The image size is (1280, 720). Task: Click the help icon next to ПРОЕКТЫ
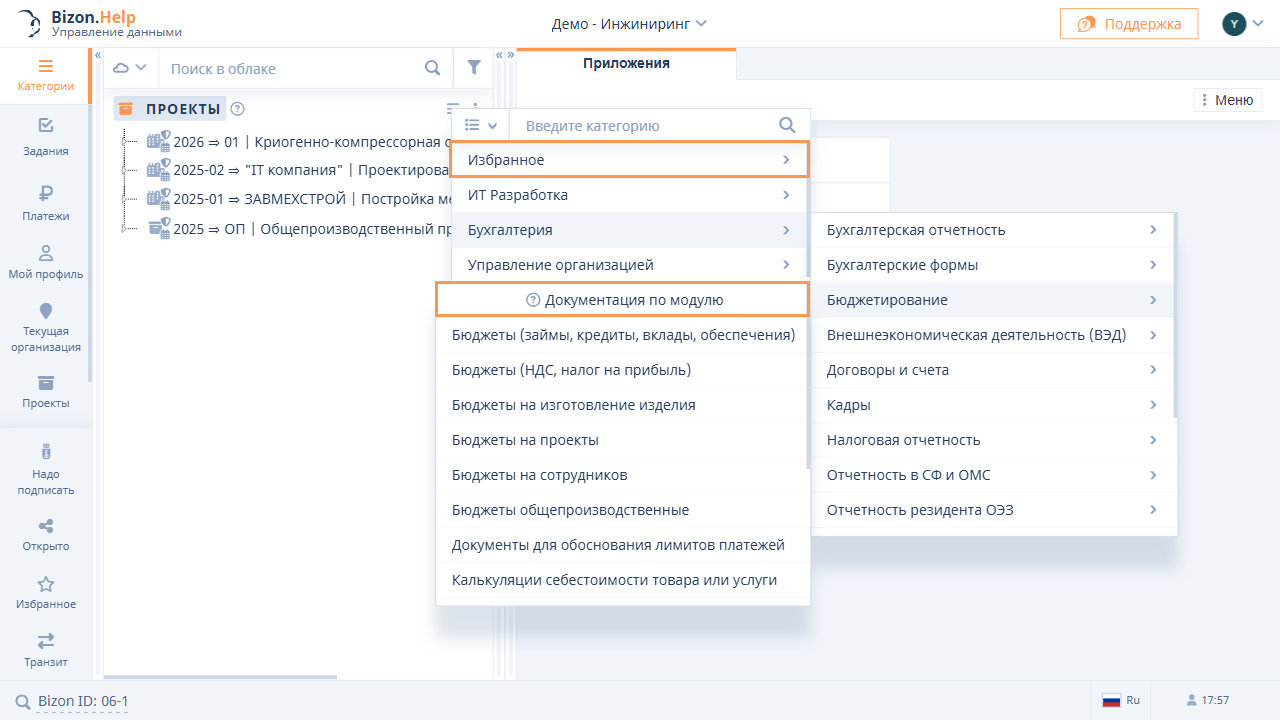[x=237, y=109]
